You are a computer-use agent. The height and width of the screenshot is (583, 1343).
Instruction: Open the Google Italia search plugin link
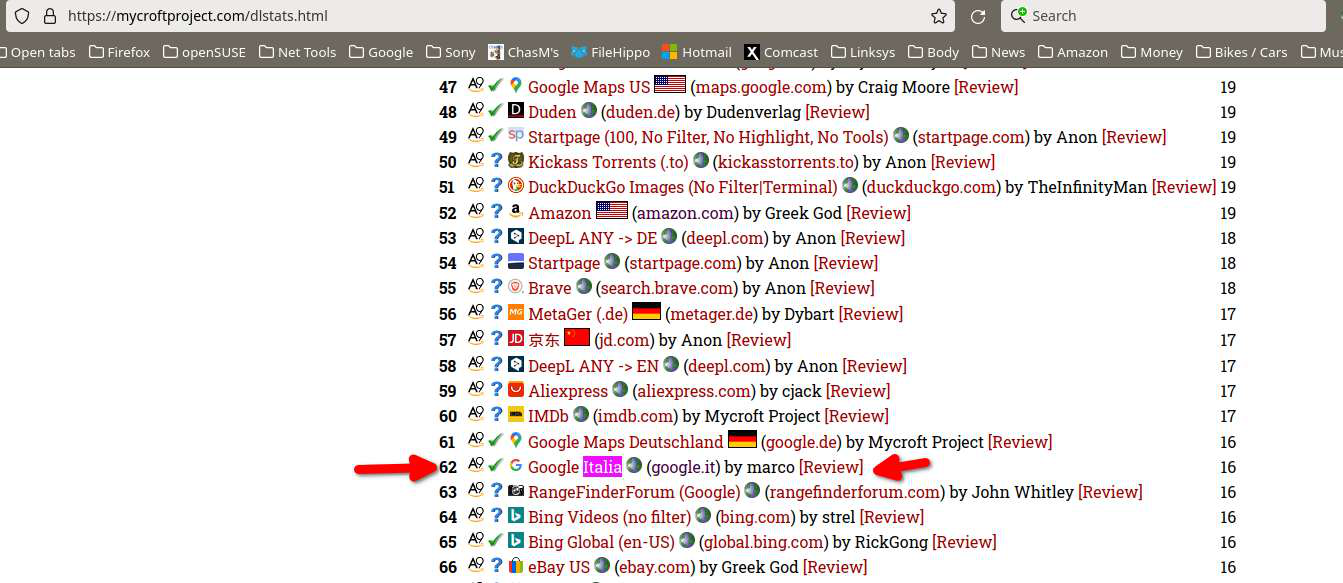click(575, 466)
